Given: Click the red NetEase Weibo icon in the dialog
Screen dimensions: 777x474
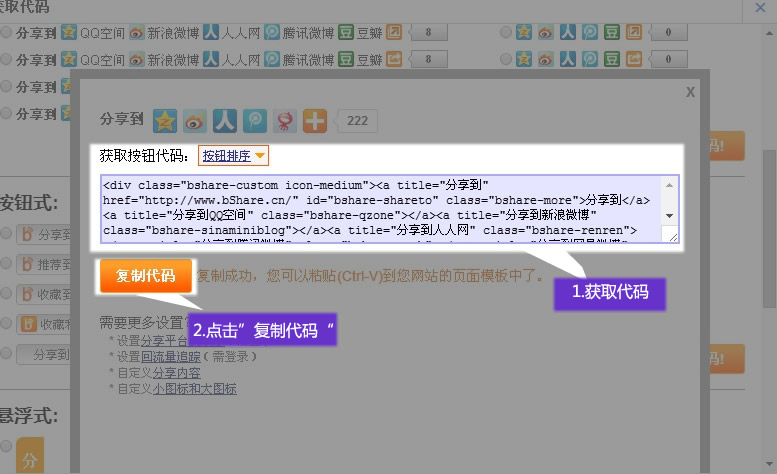Looking at the screenshot, I should click(285, 121).
